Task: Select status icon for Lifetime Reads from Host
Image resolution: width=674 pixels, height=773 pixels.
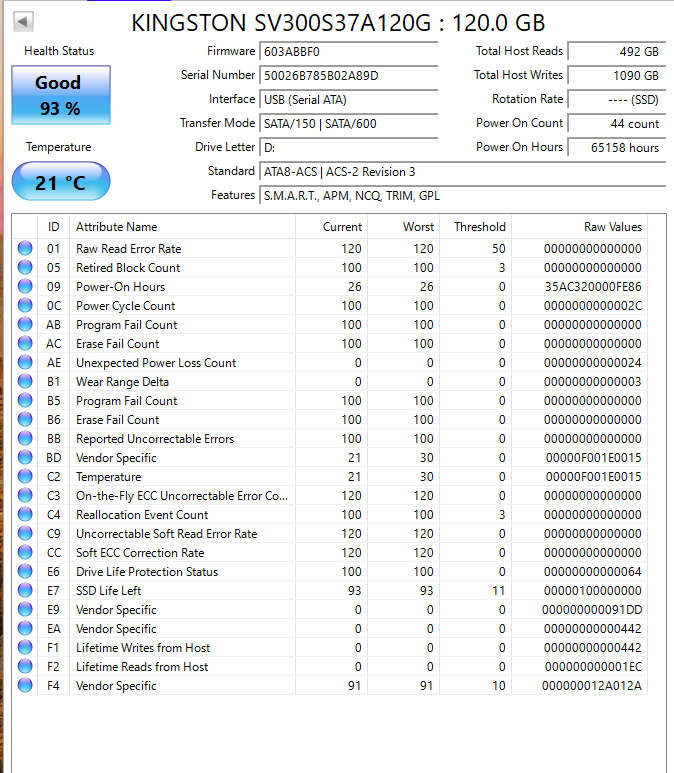Action: (25, 666)
